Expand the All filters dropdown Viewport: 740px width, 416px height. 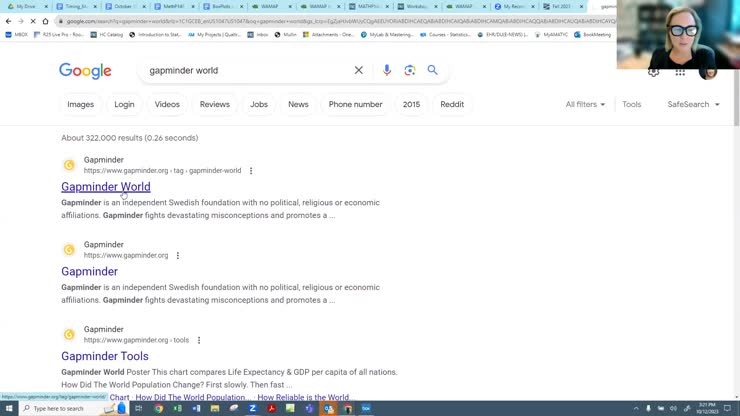pos(585,104)
